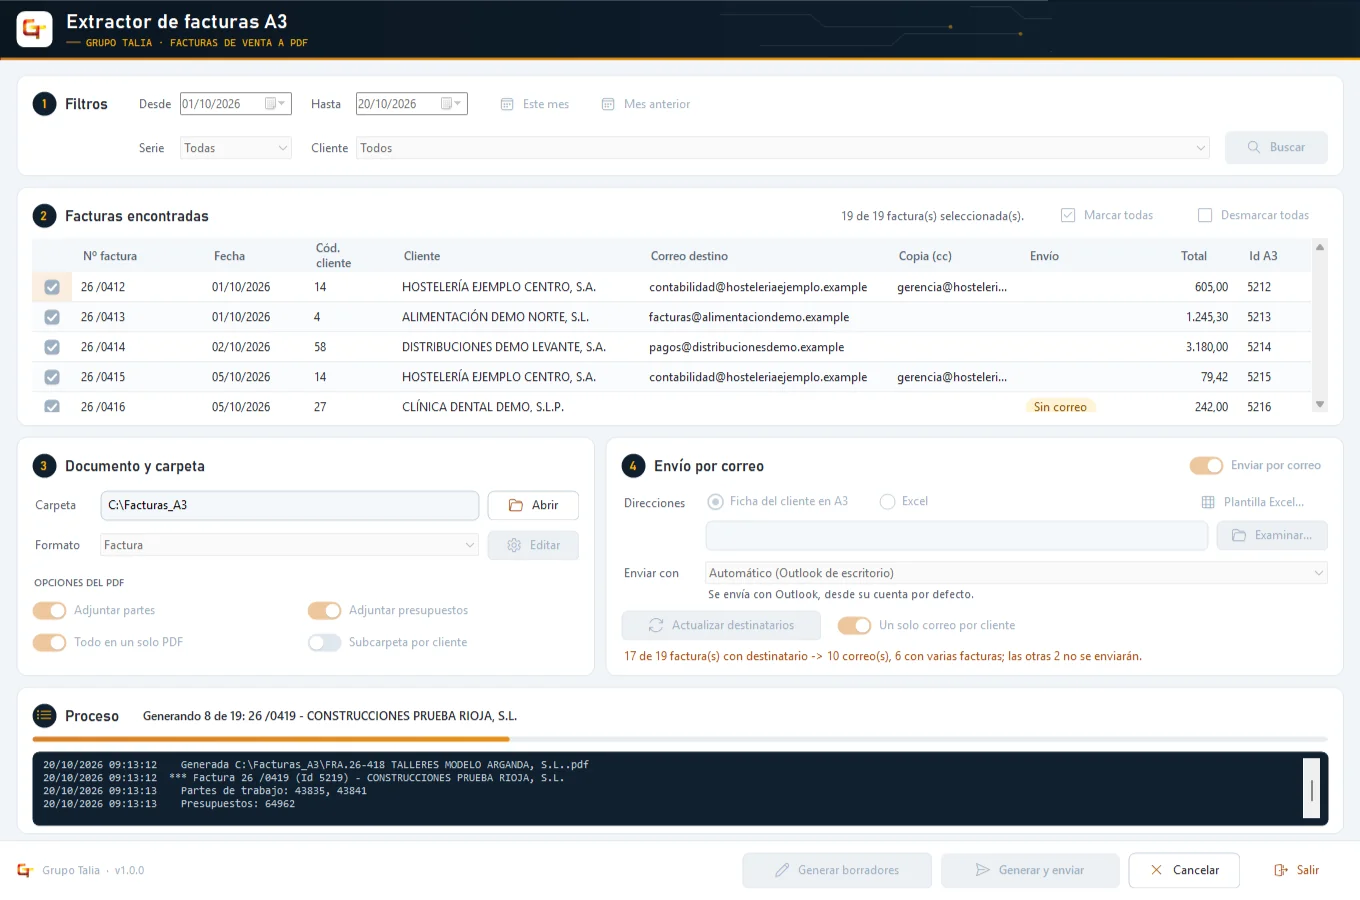Click the Proceso list icon

tap(44, 715)
